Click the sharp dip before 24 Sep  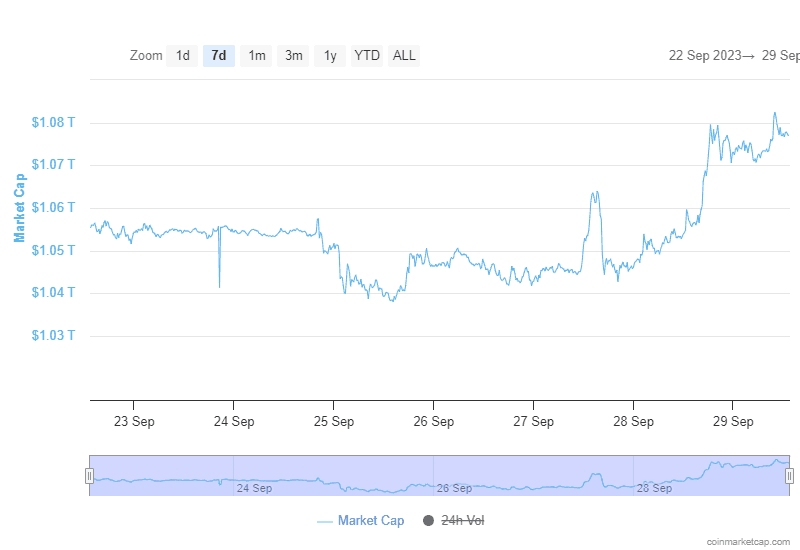click(x=219, y=285)
